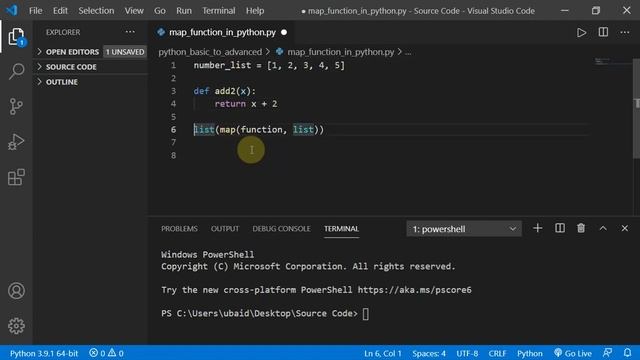Screen dimensions: 640x360
Task: Click the aka.ms/pscore6 link in terminal
Action: pos(414,290)
